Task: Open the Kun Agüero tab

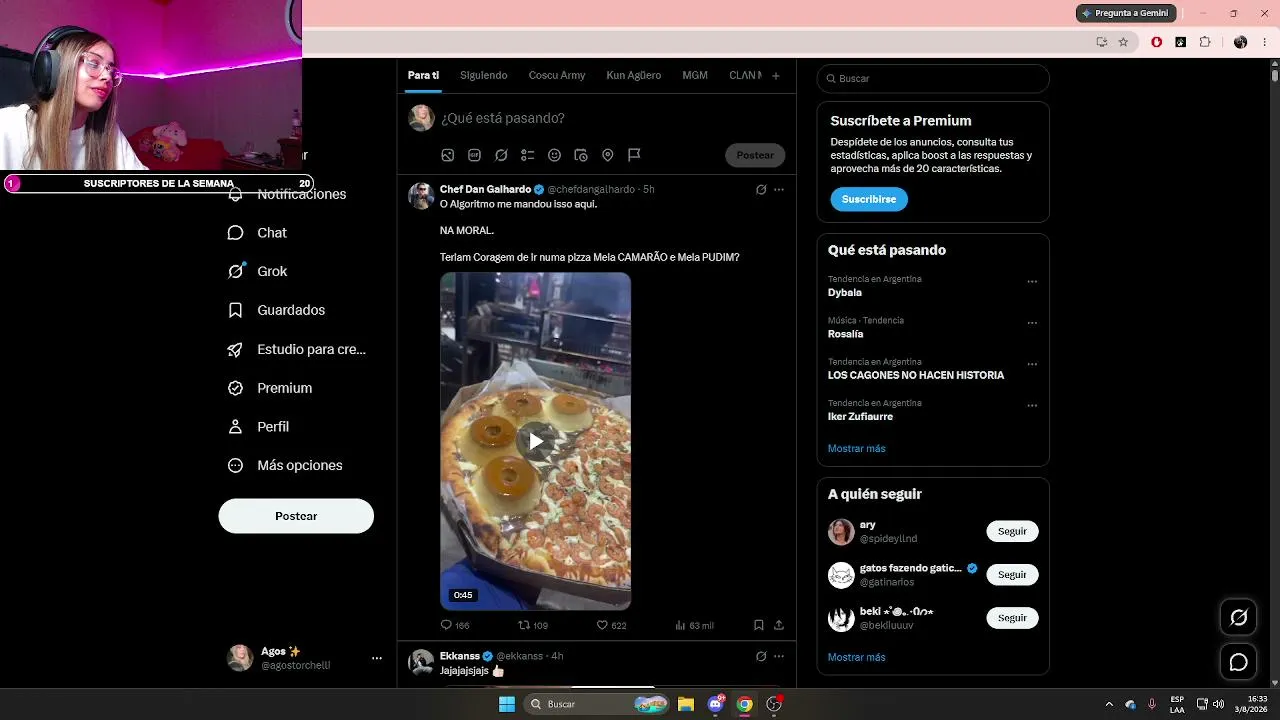Action: 634,75
